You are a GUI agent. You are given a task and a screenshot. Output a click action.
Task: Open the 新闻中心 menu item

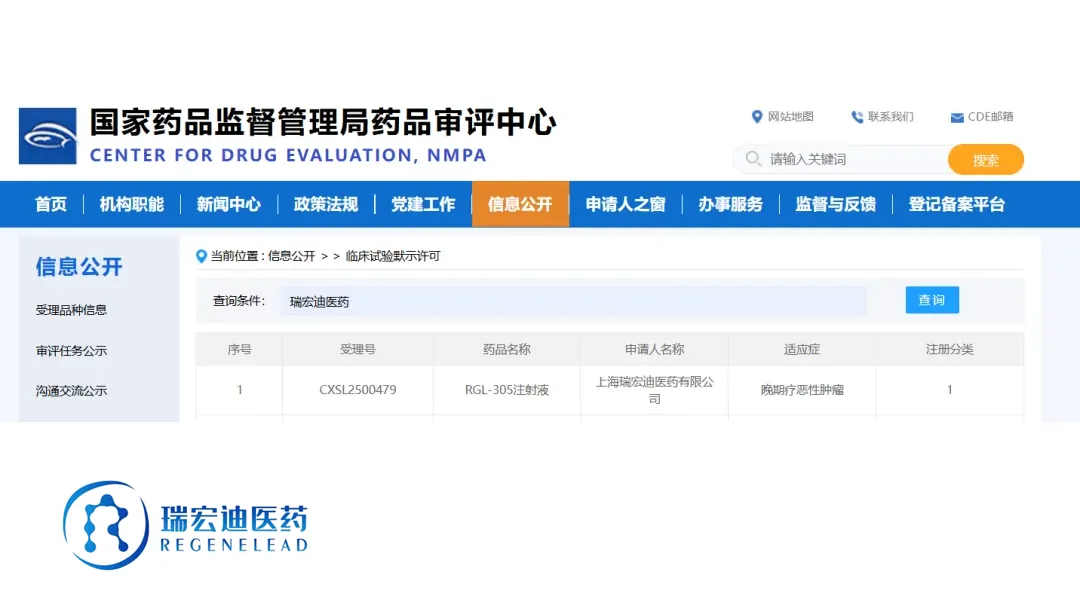pos(229,204)
